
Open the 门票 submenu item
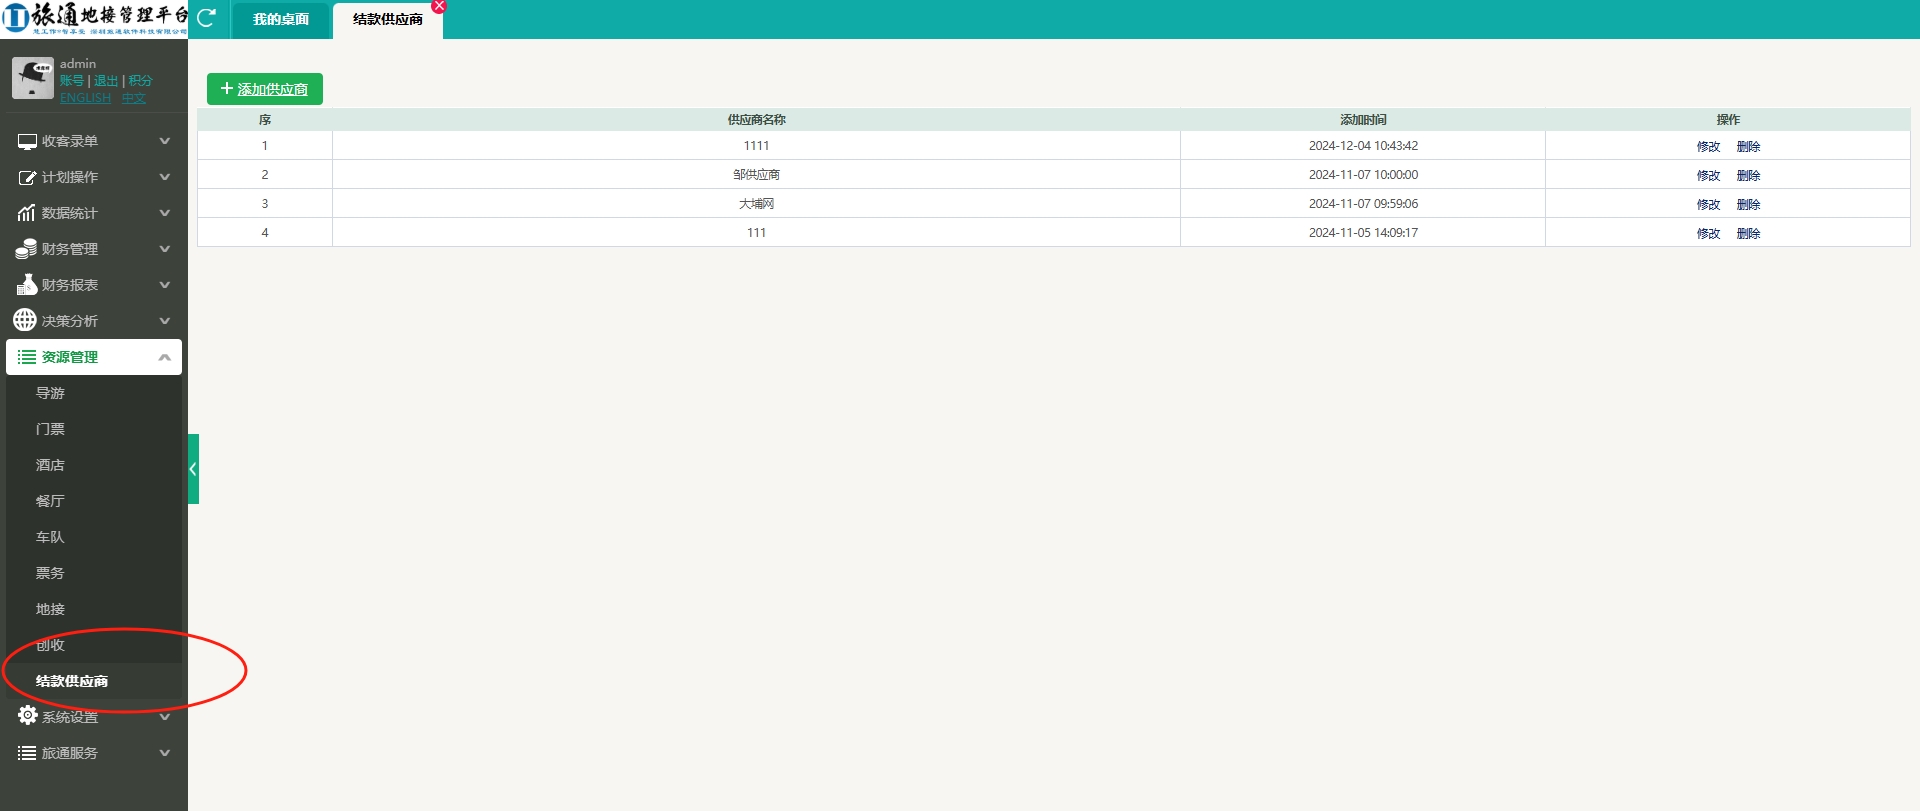[x=50, y=429]
